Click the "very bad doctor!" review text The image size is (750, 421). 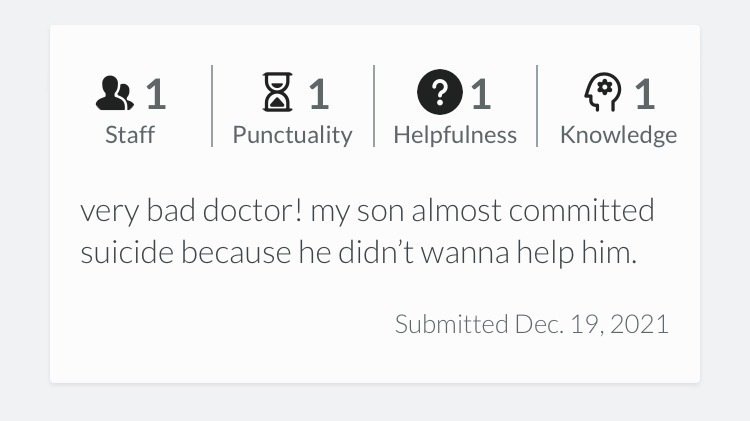coord(190,212)
